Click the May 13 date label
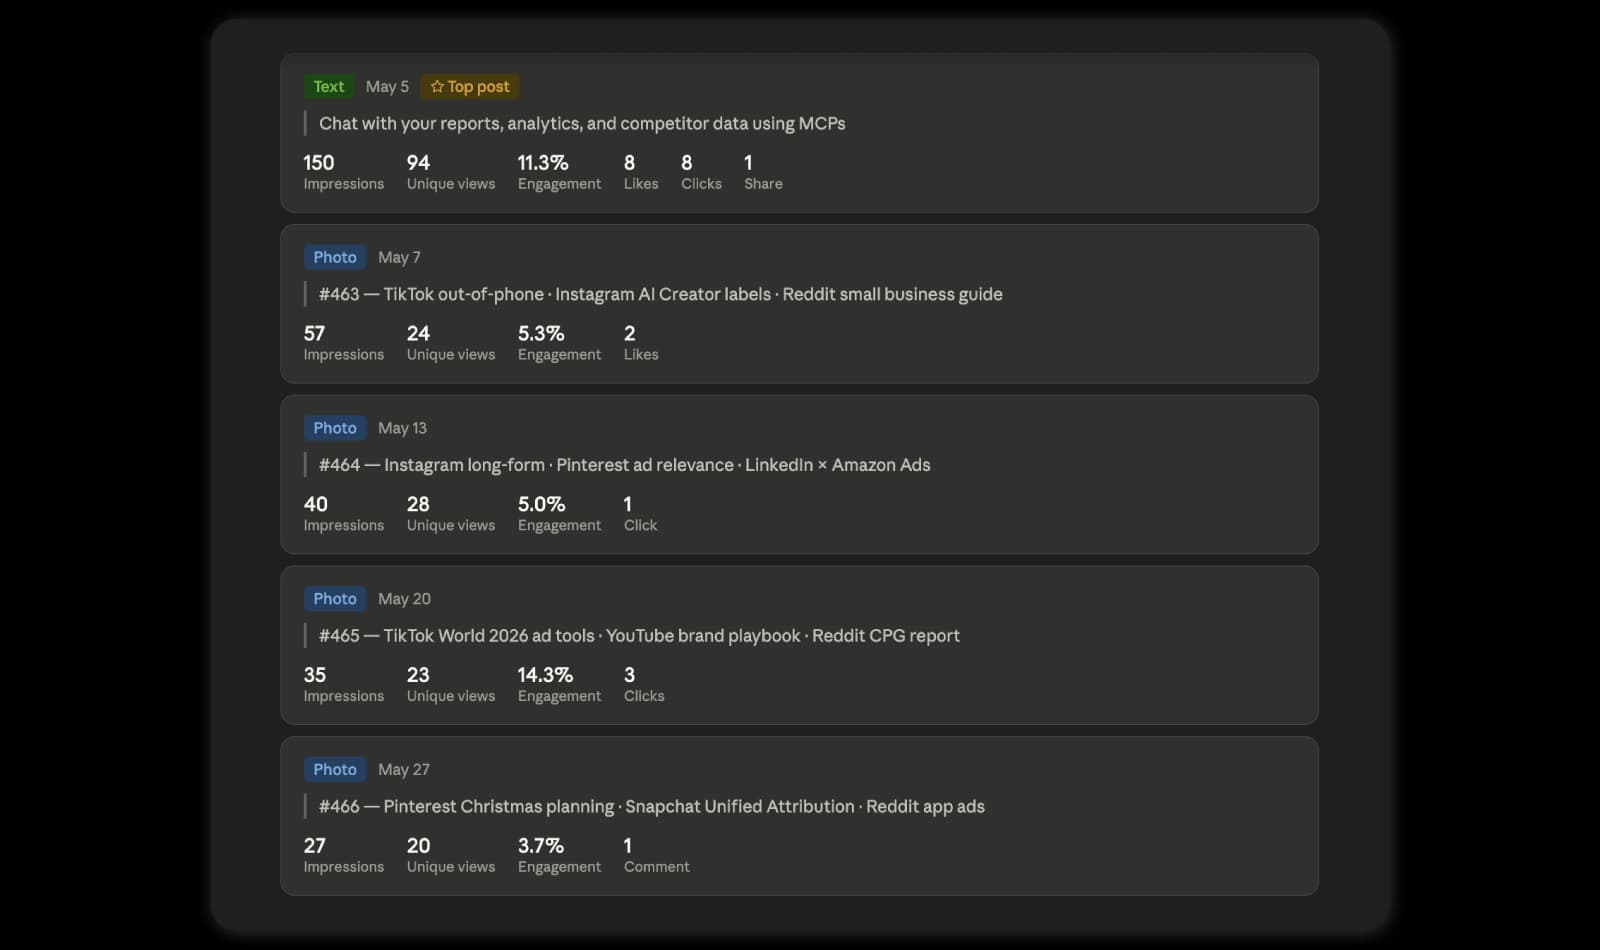 tap(402, 428)
